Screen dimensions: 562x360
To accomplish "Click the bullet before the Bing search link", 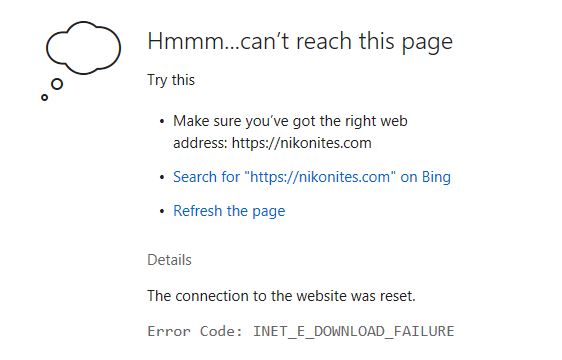I will [162, 177].
